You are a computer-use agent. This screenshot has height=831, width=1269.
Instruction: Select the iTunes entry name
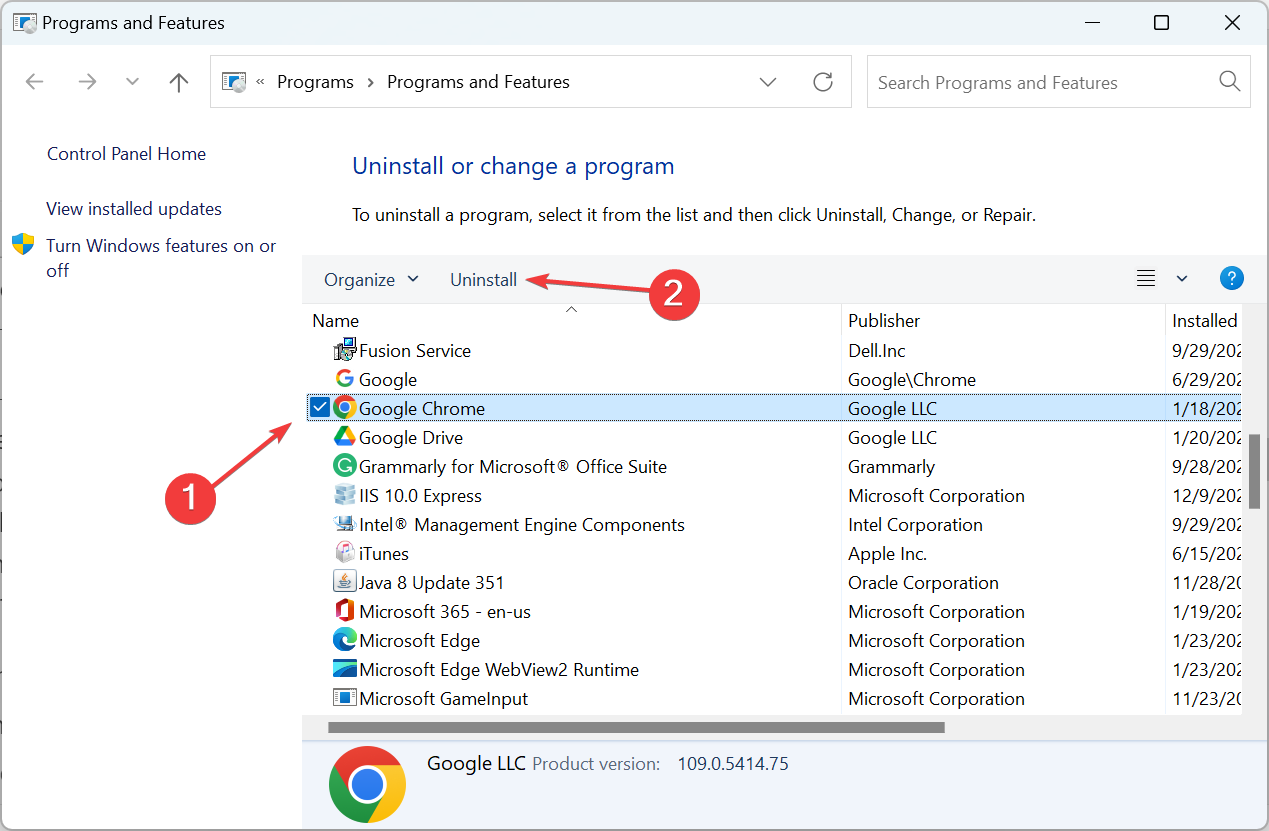coord(384,554)
